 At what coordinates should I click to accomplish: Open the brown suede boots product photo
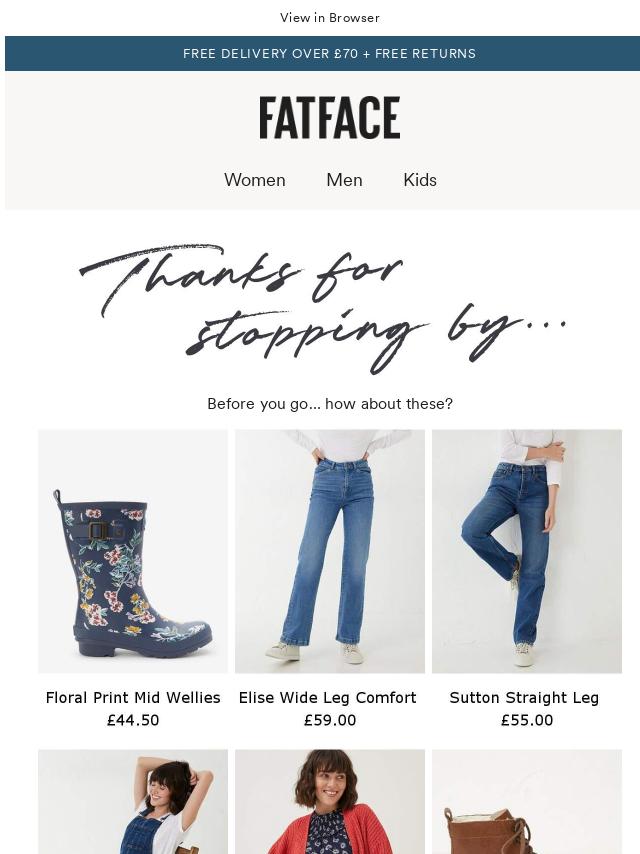pos(527,802)
